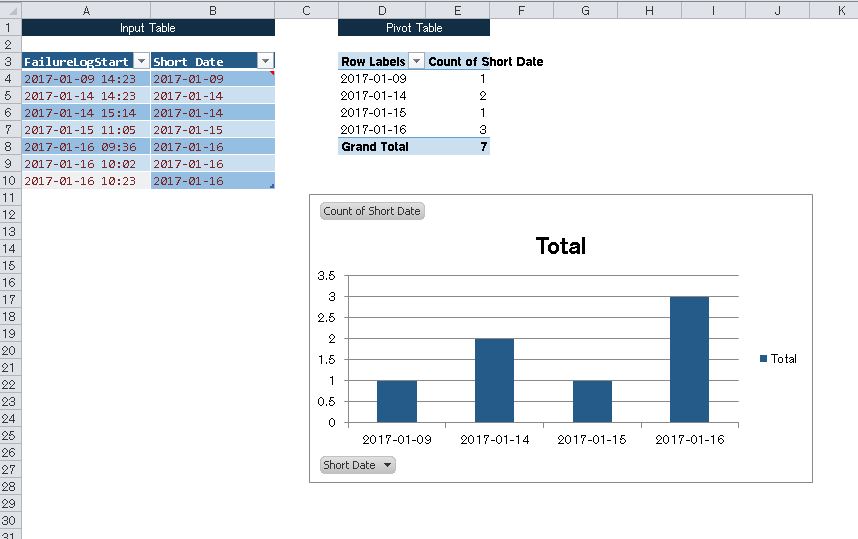This screenshot has width=858, height=539.
Task: Select the Grand Total value 7
Action: point(457,147)
